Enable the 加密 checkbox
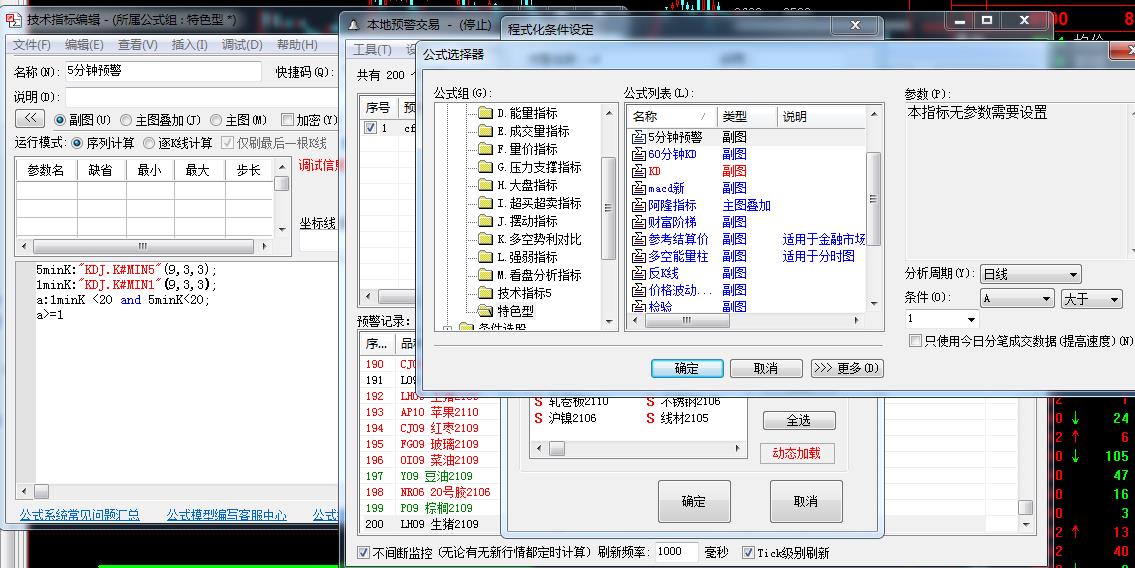 (x=287, y=120)
